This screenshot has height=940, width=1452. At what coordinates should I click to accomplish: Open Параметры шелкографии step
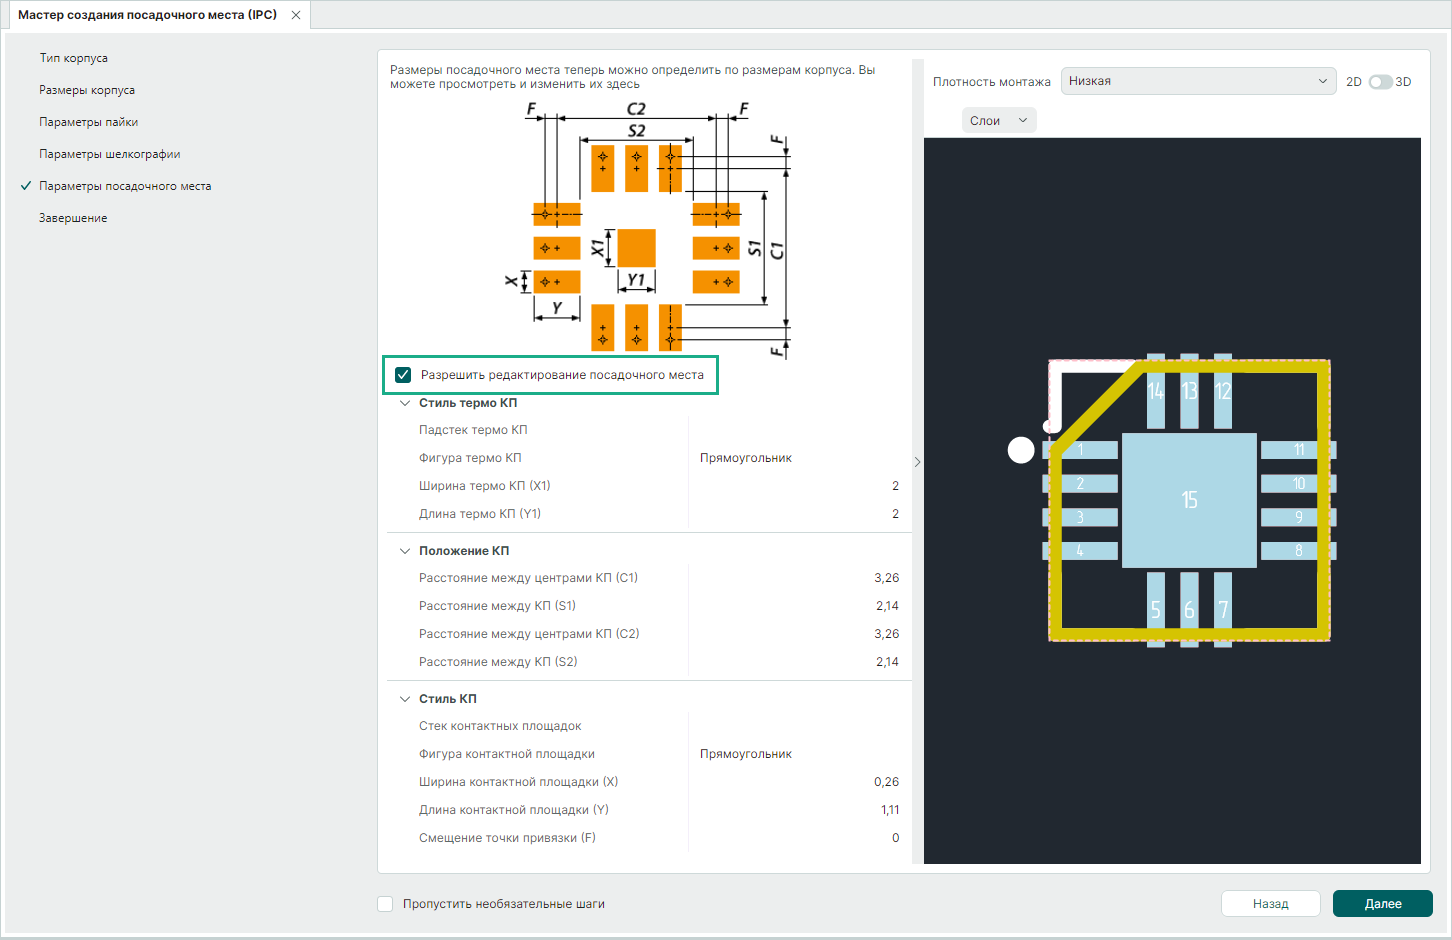tap(110, 154)
